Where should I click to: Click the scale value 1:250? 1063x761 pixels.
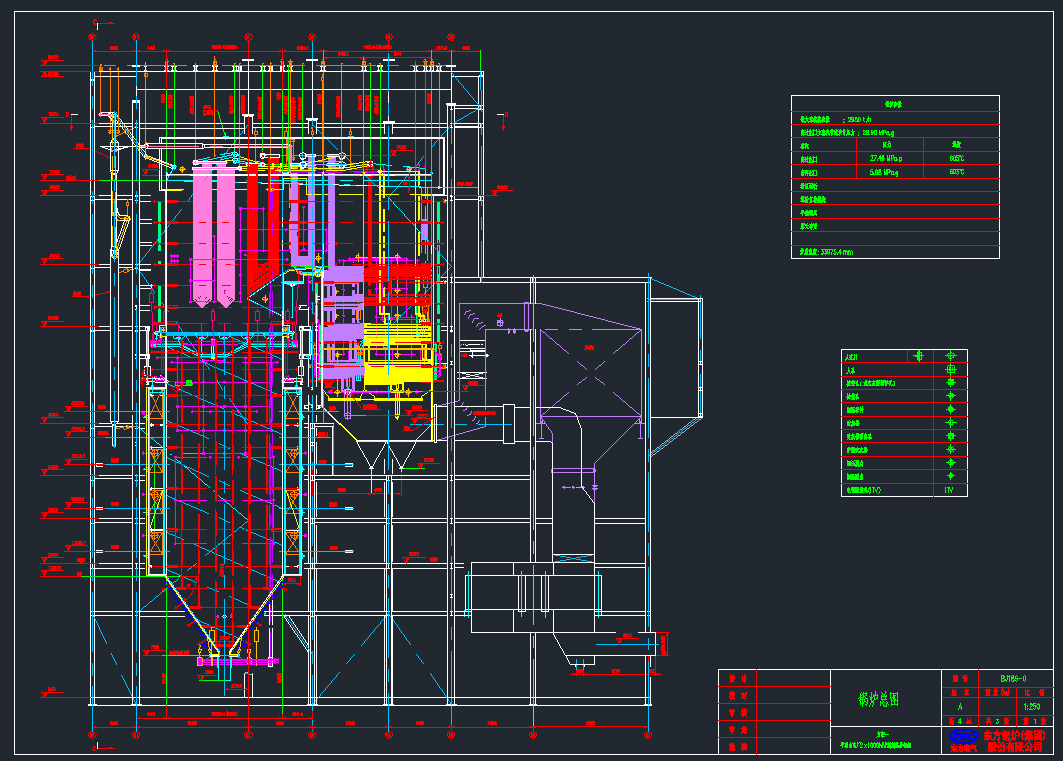click(1031, 707)
